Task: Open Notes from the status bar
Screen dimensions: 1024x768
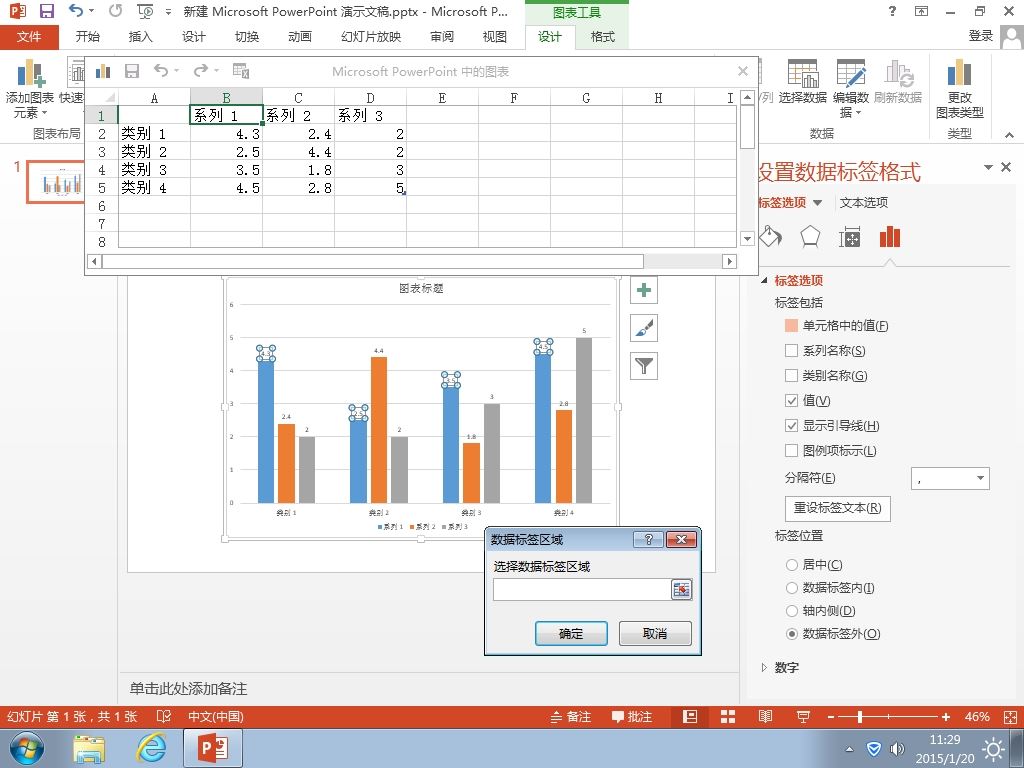Action: click(571, 717)
